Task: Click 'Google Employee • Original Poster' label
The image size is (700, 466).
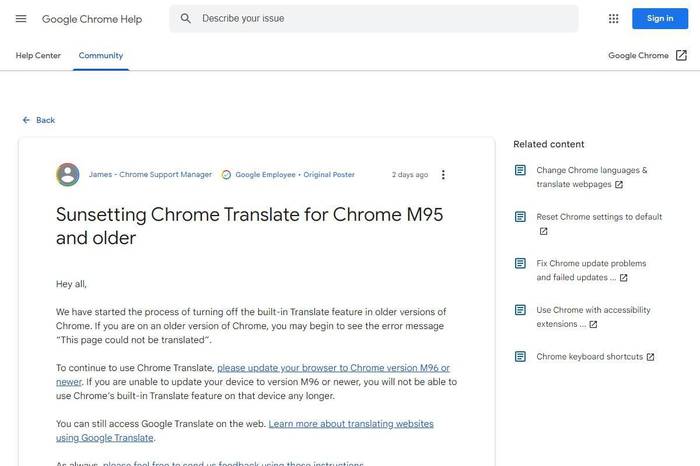Action: click(295, 175)
